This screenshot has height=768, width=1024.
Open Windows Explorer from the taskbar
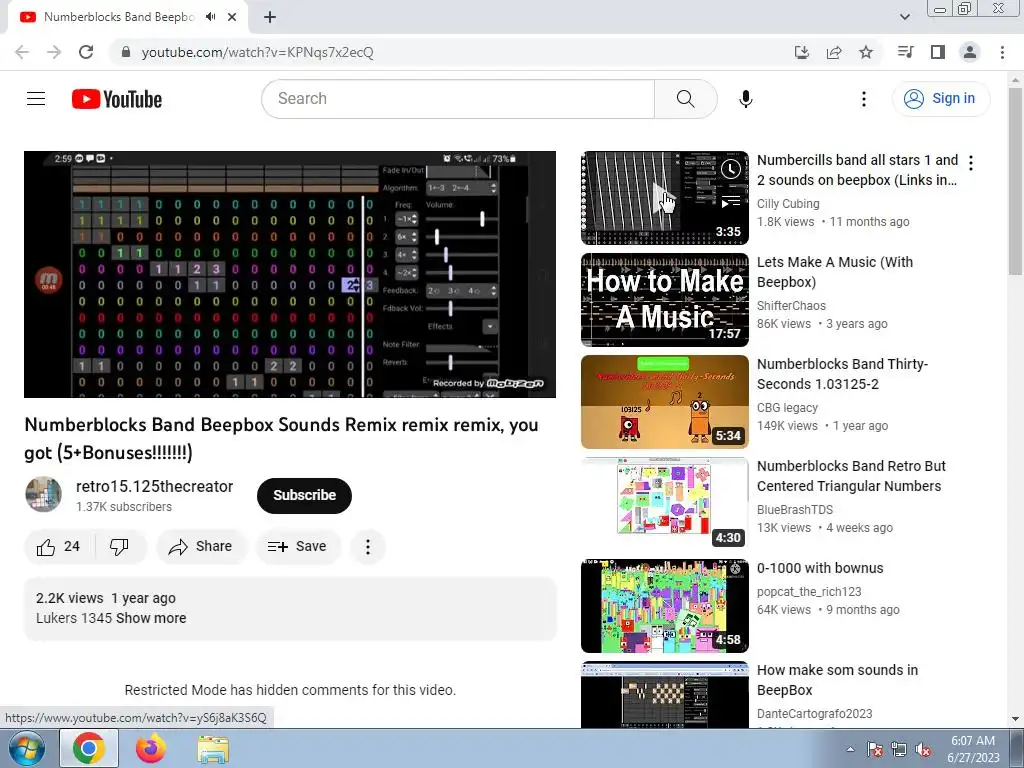213,749
